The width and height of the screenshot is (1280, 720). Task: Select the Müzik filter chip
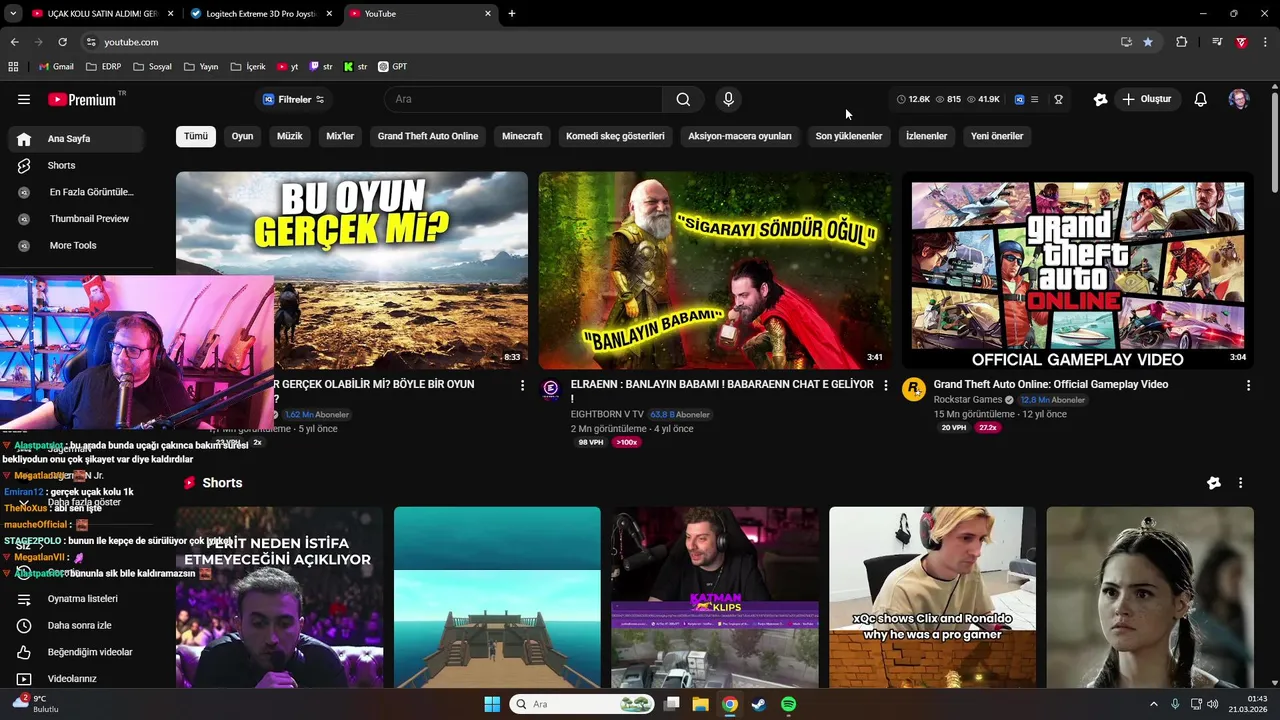tap(290, 136)
